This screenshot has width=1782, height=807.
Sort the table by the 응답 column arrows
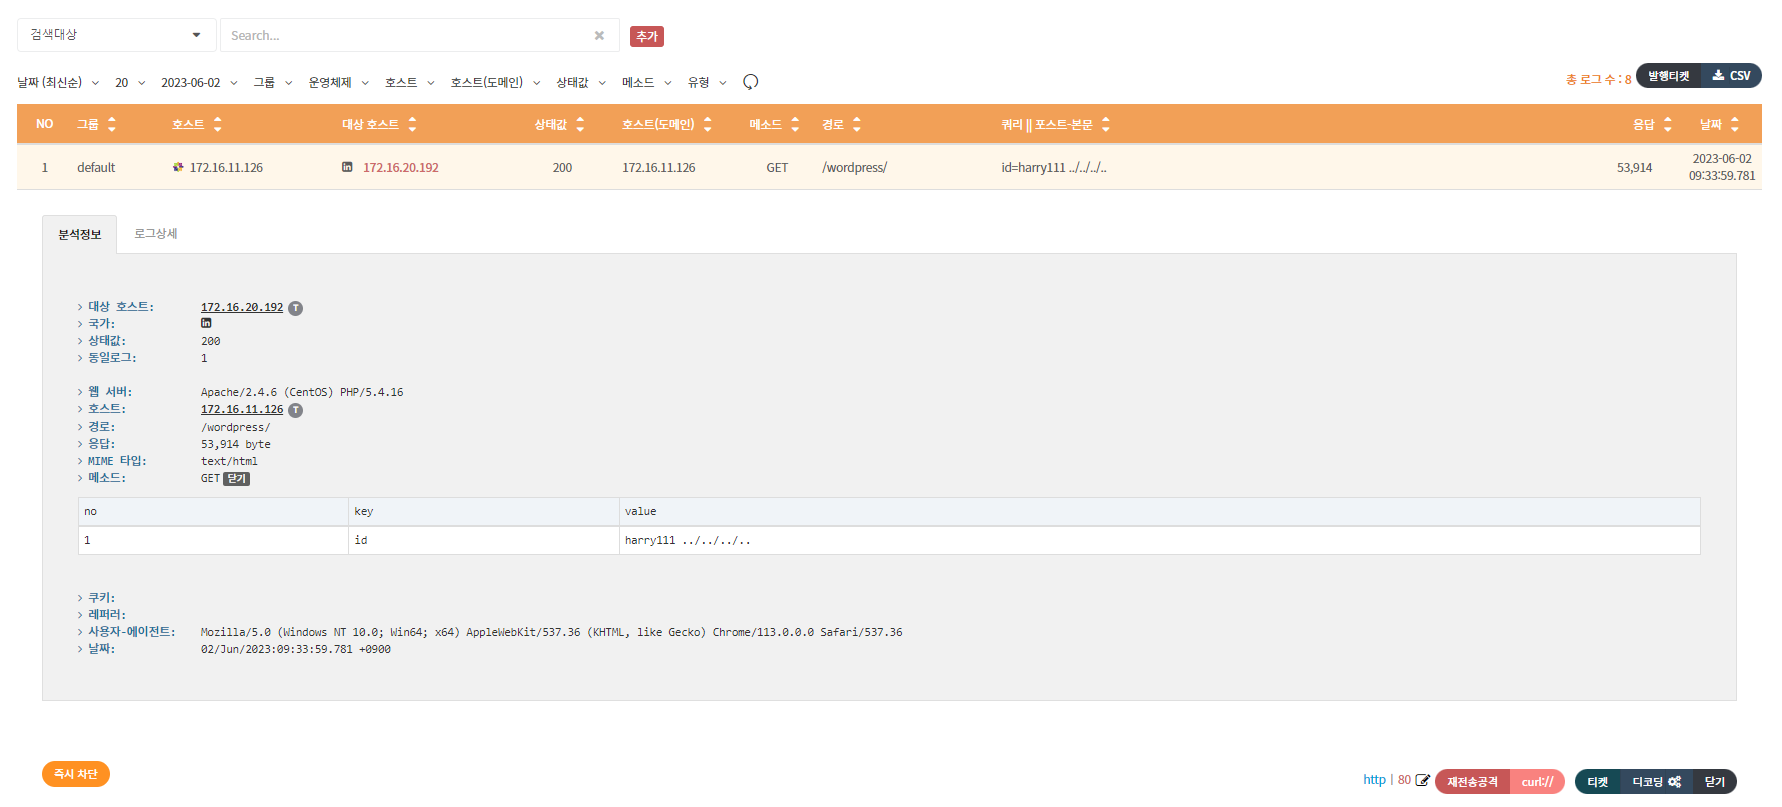click(1667, 124)
